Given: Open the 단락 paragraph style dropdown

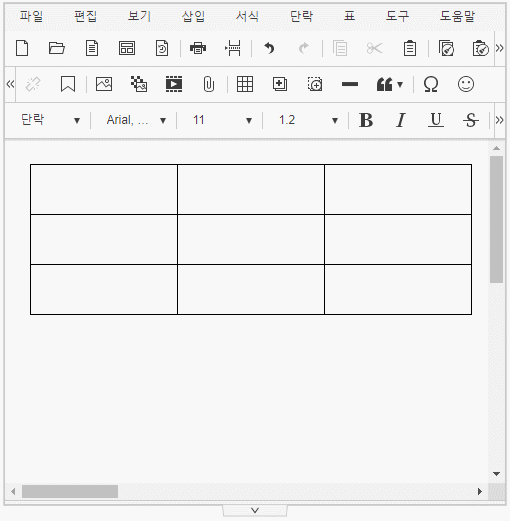Looking at the screenshot, I should [x=50, y=120].
